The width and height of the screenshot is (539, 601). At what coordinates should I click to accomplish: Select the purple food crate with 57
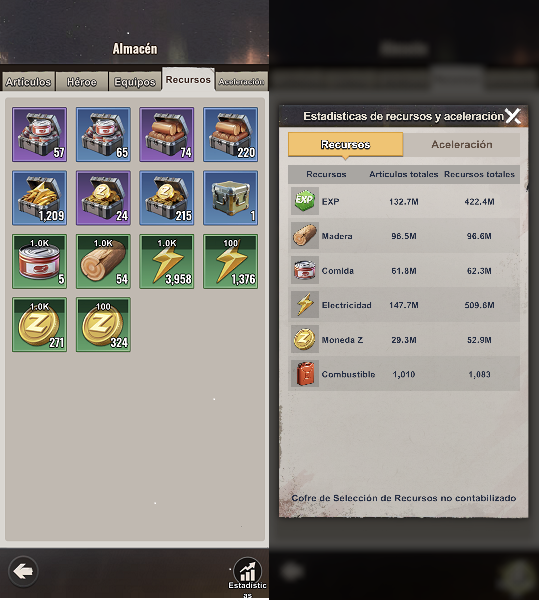click(39, 134)
